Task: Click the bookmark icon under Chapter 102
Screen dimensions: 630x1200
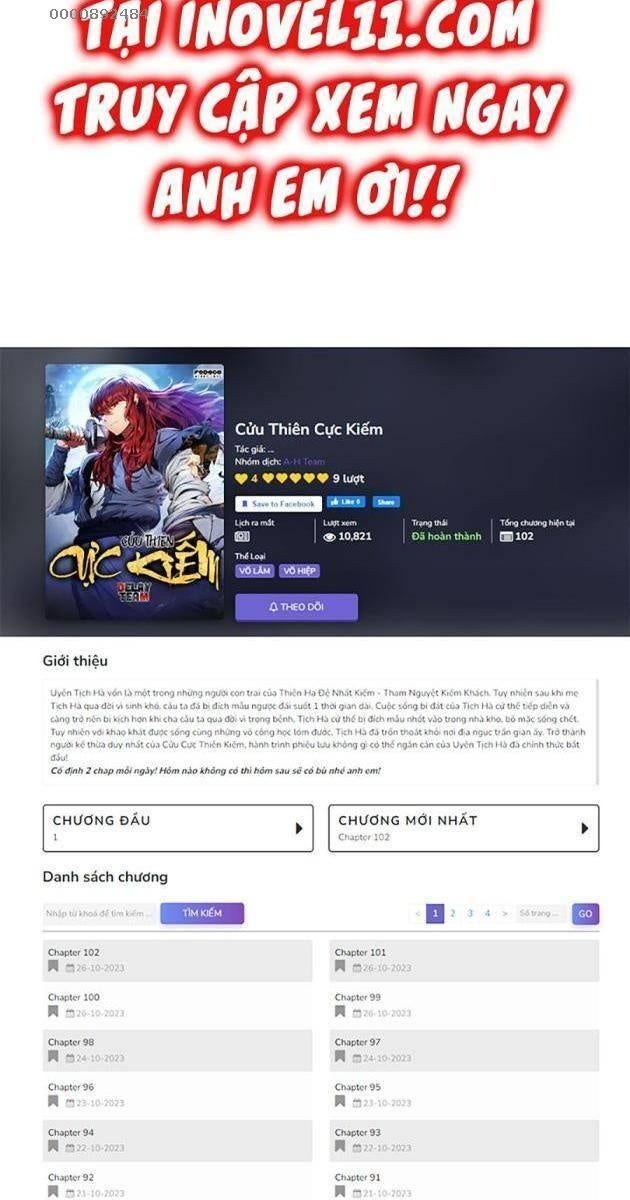Action: click(53, 967)
